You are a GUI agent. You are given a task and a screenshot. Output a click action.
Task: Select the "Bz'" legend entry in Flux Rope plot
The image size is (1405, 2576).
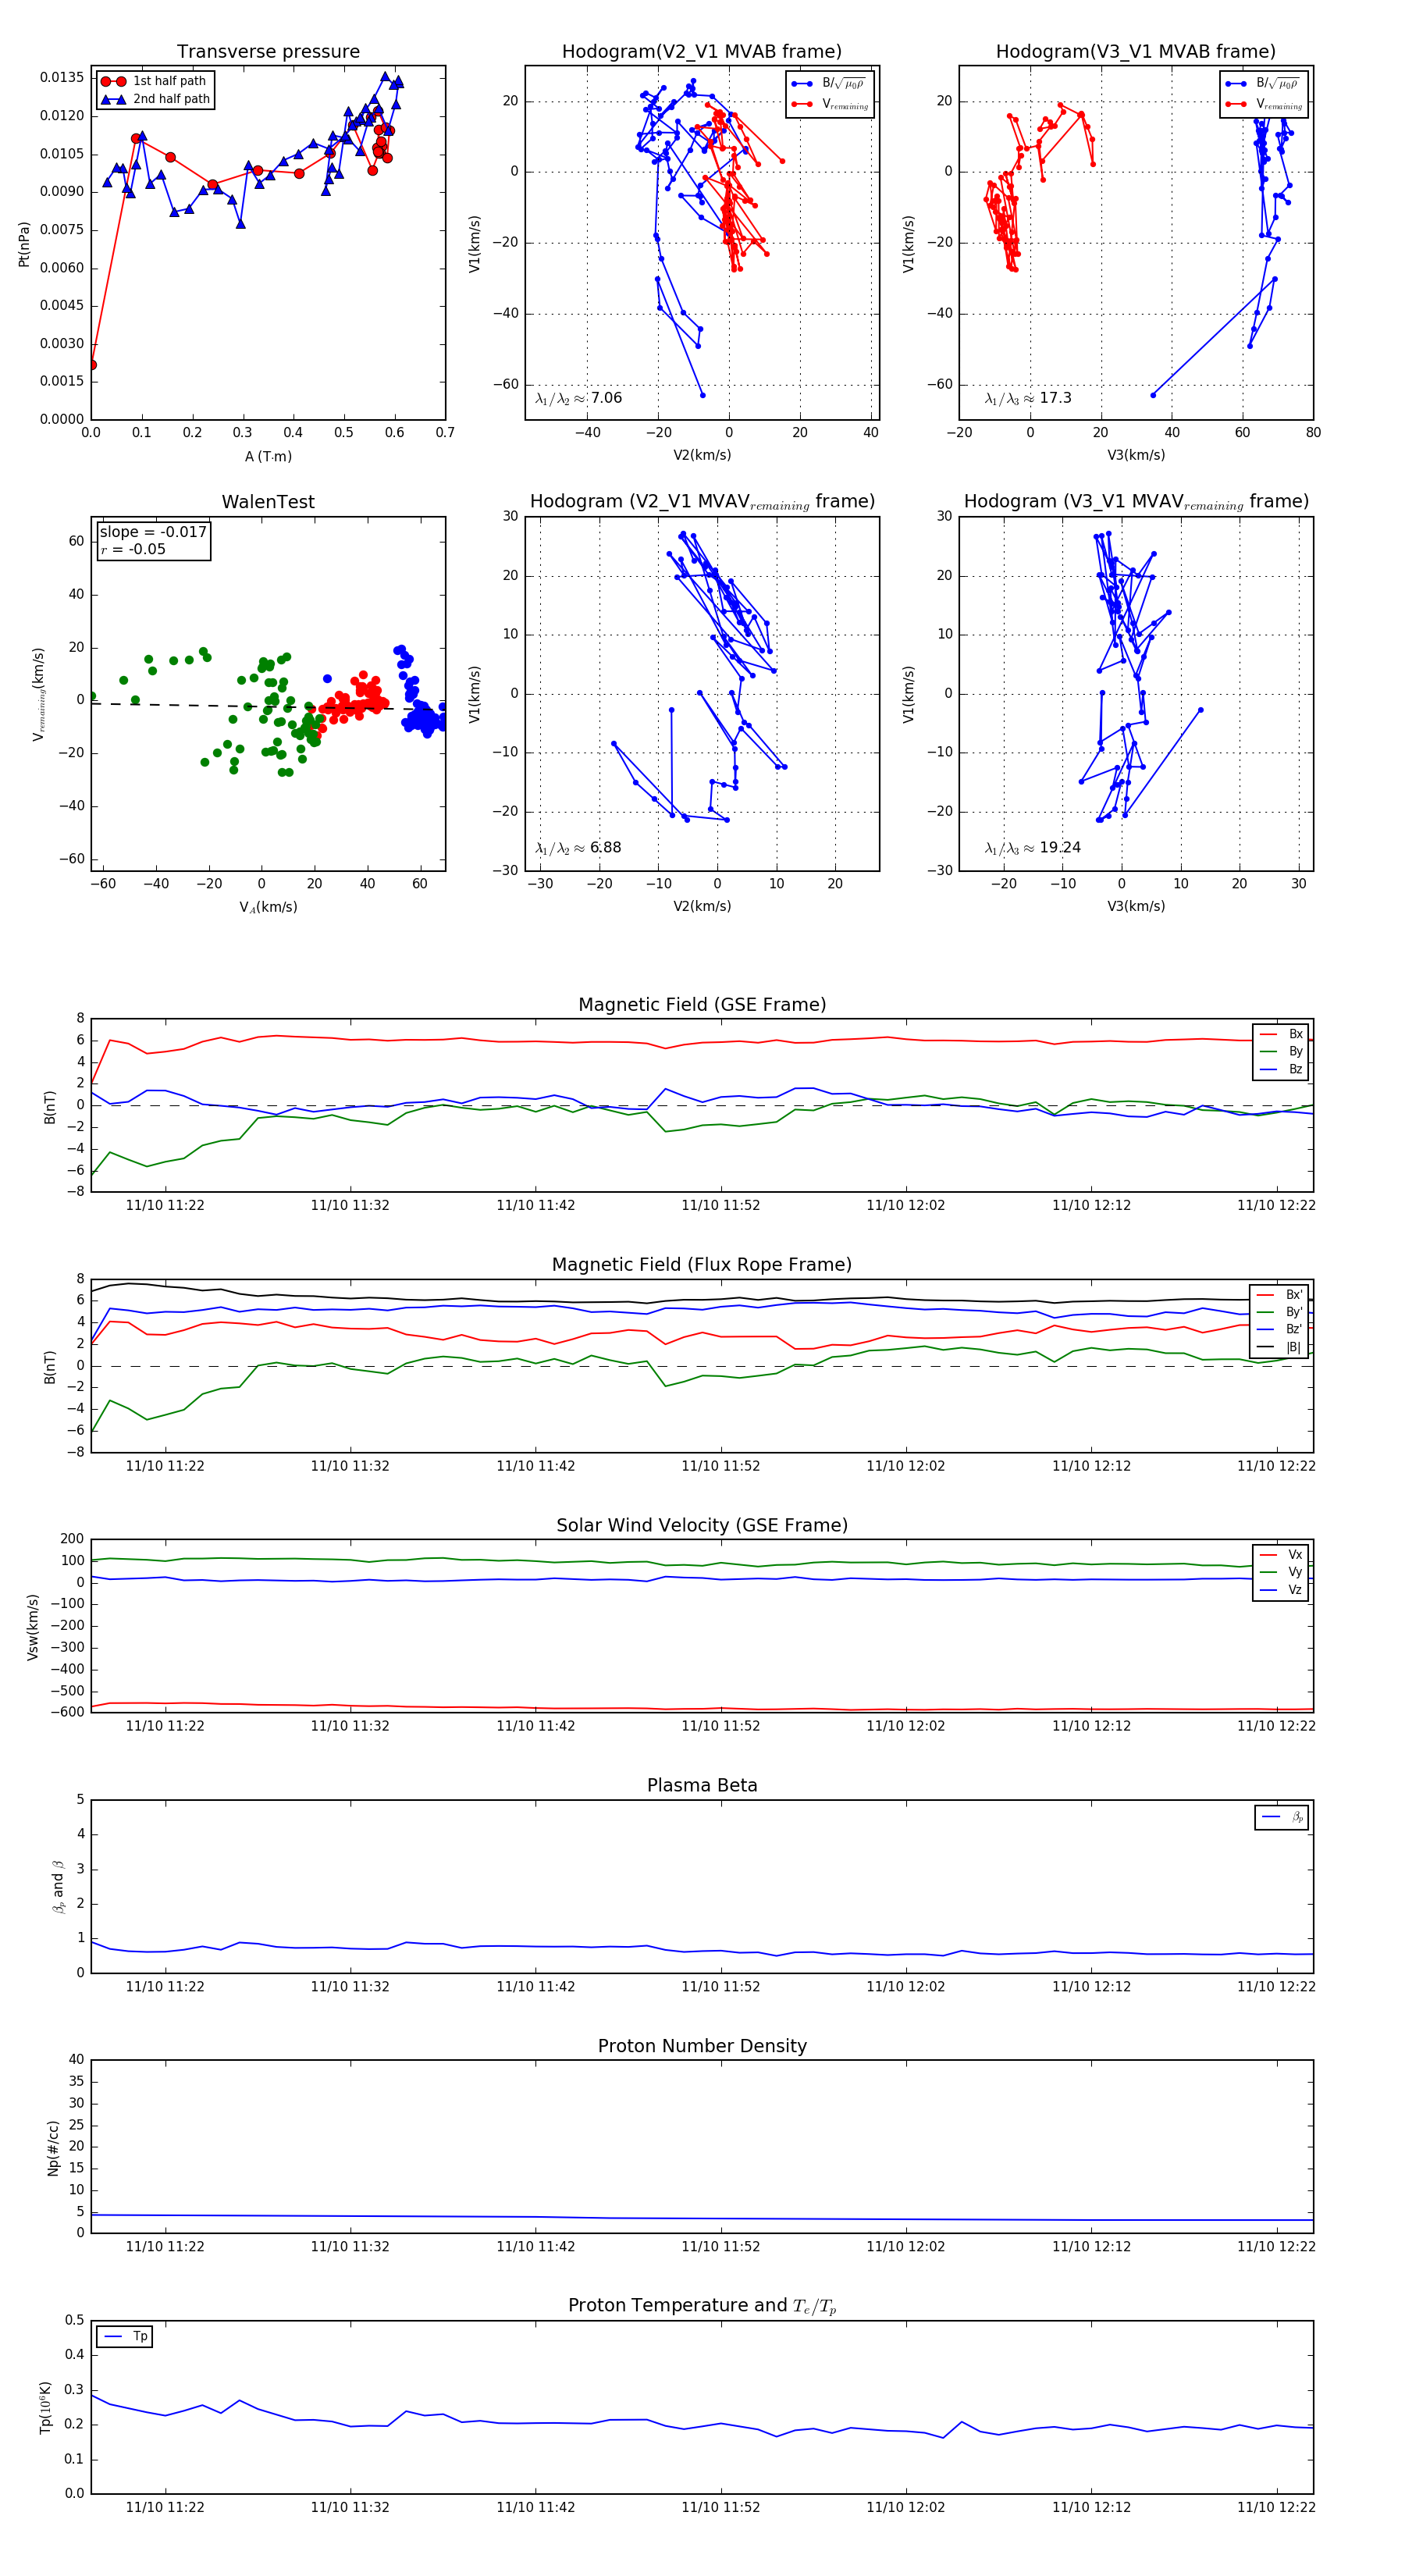(1279, 1330)
